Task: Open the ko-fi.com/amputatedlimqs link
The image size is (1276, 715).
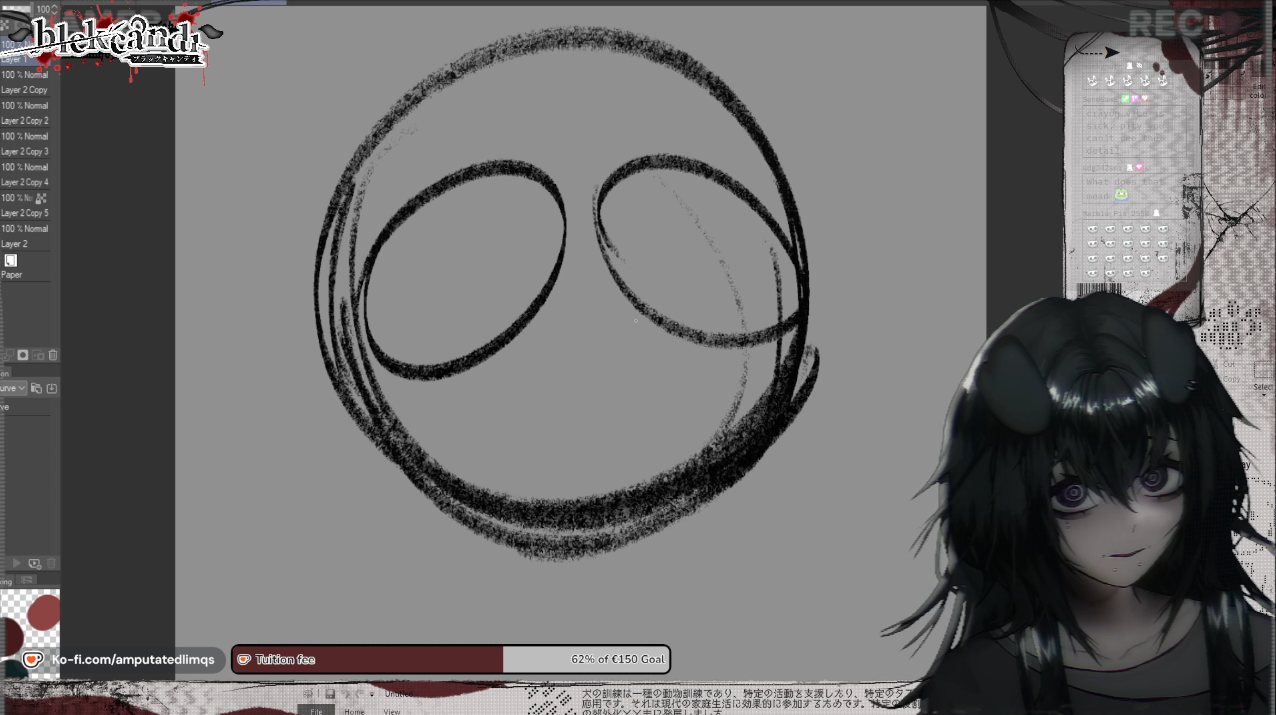Action: coord(132,660)
